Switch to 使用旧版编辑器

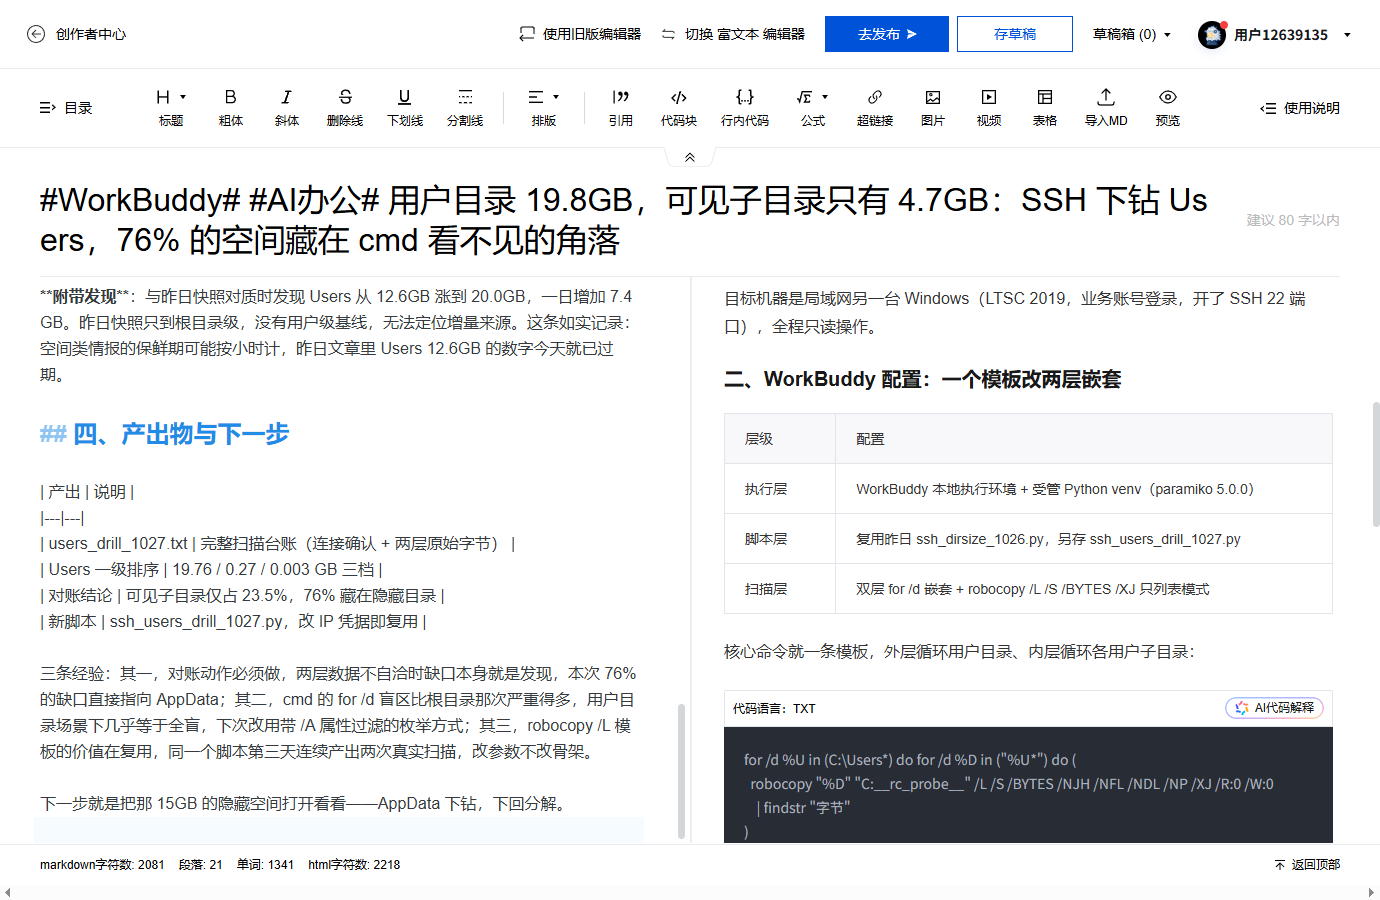580,34
